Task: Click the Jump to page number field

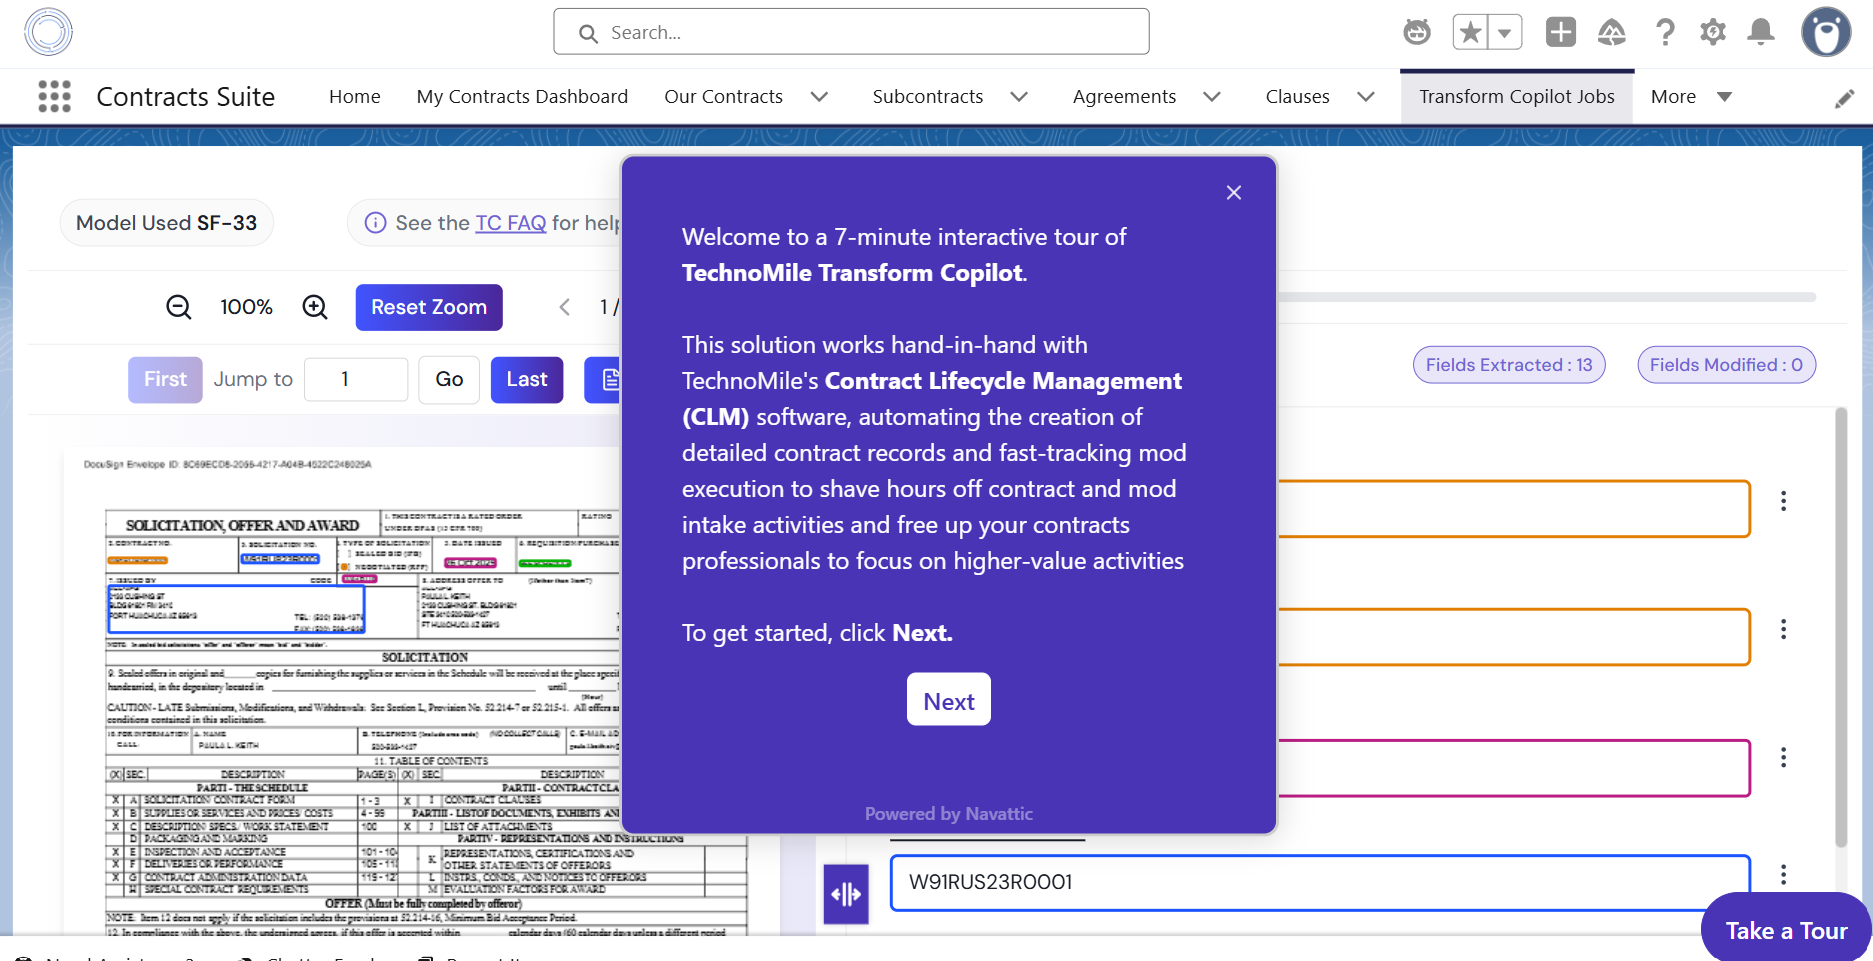Action: coord(356,380)
